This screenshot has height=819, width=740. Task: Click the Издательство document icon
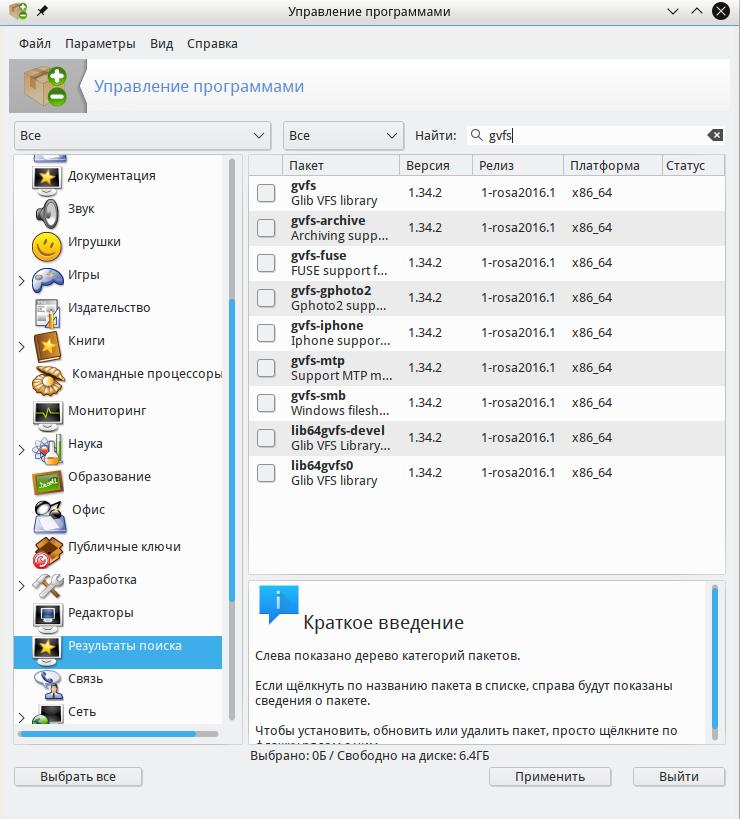pos(47,313)
